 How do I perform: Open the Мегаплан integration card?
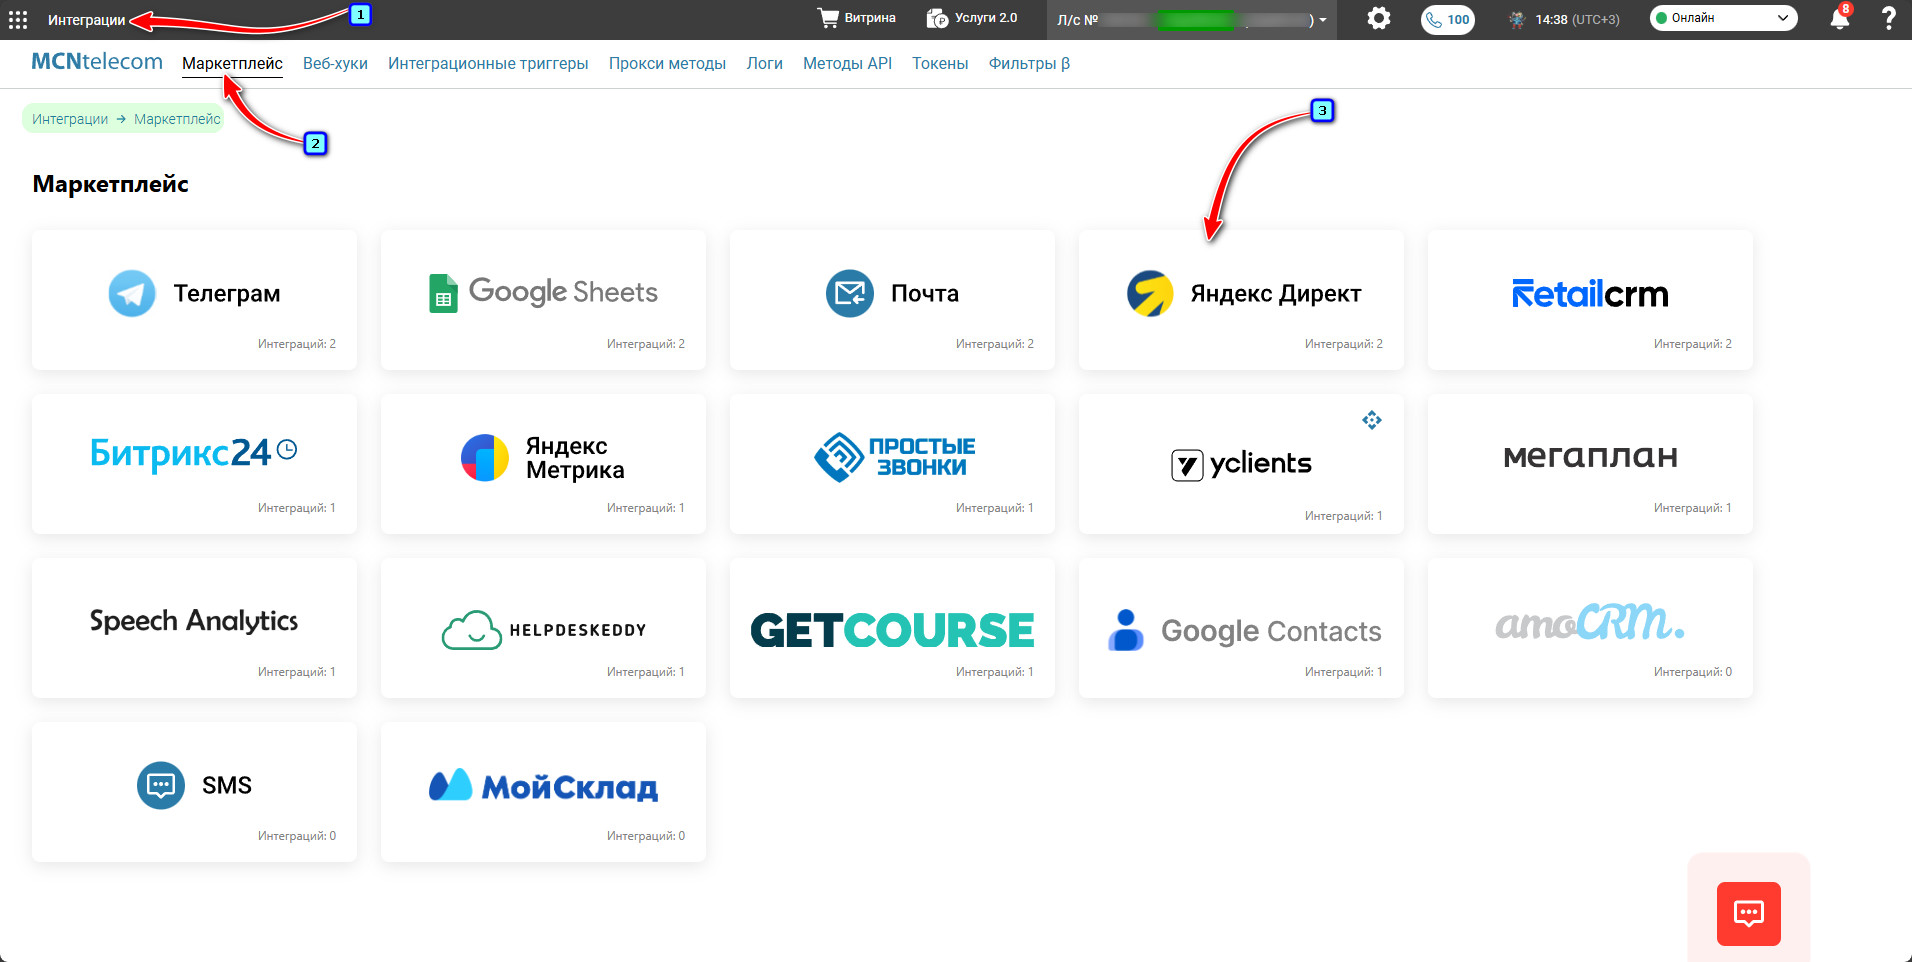click(x=1590, y=464)
